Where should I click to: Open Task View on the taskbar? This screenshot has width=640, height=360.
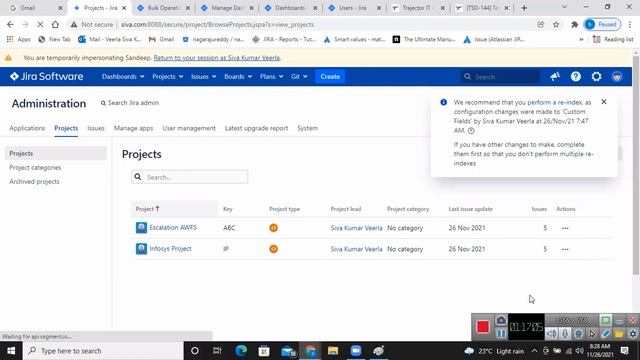click(217, 351)
